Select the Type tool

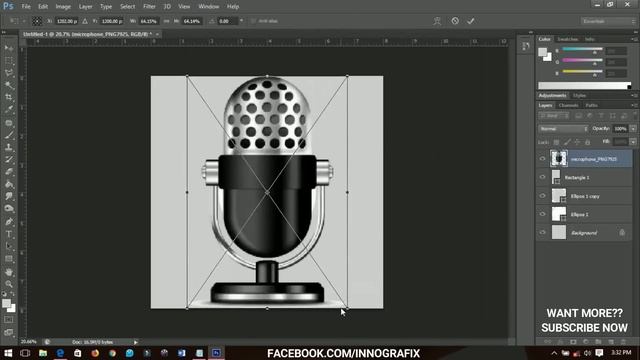pyautogui.click(x=9, y=234)
